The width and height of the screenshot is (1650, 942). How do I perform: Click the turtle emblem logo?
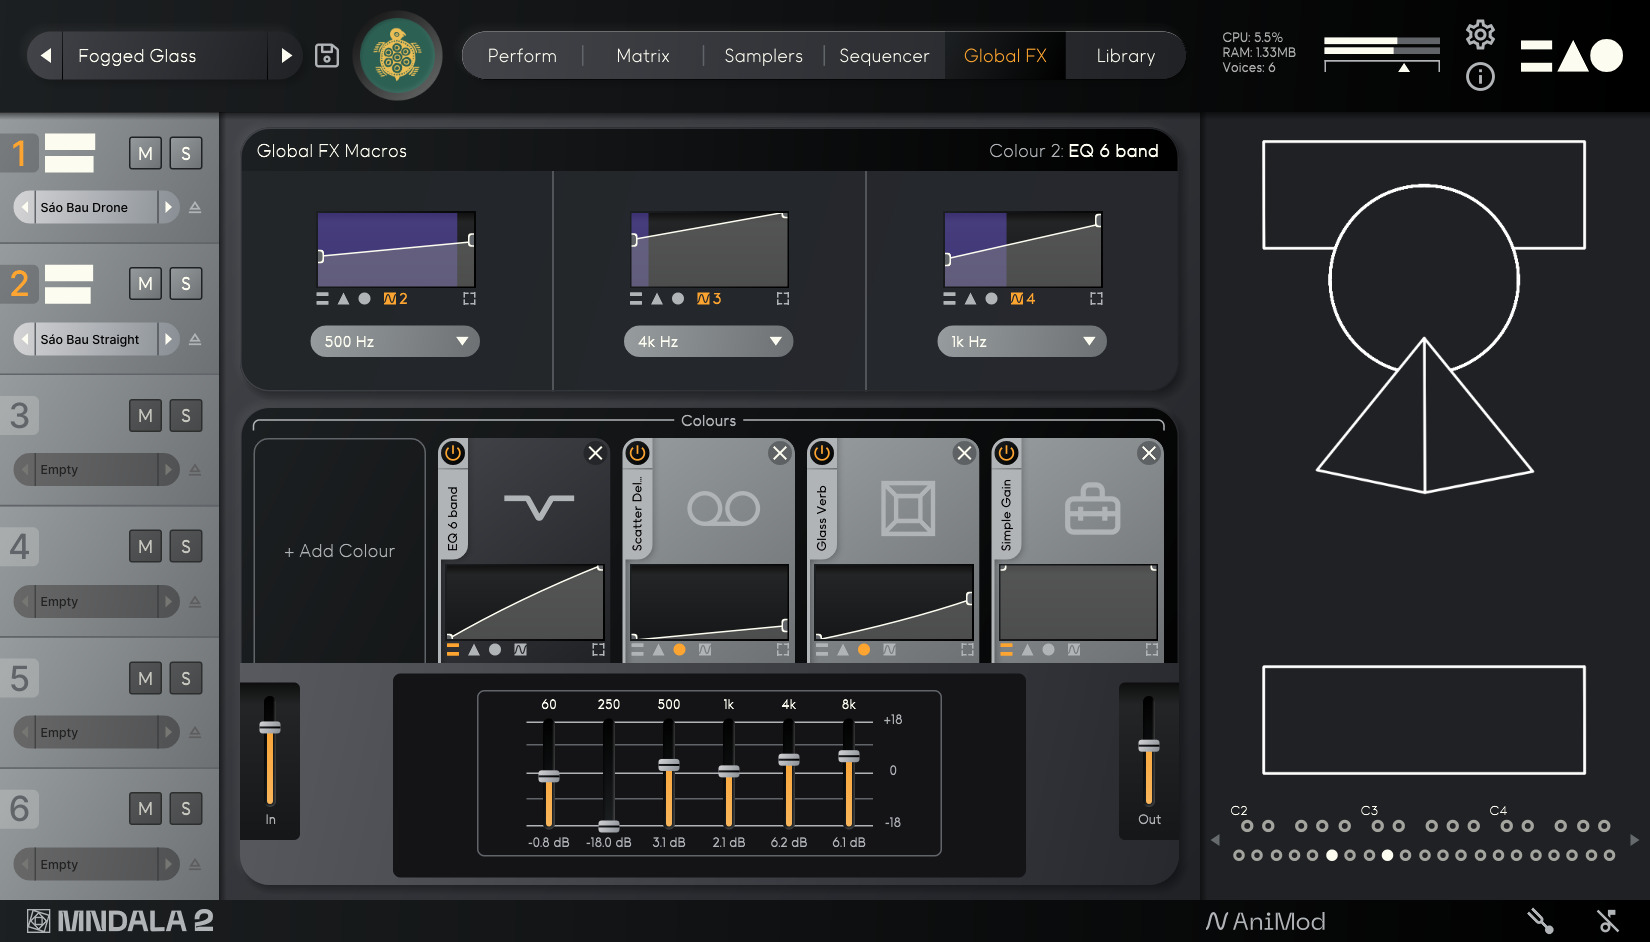[397, 56]
